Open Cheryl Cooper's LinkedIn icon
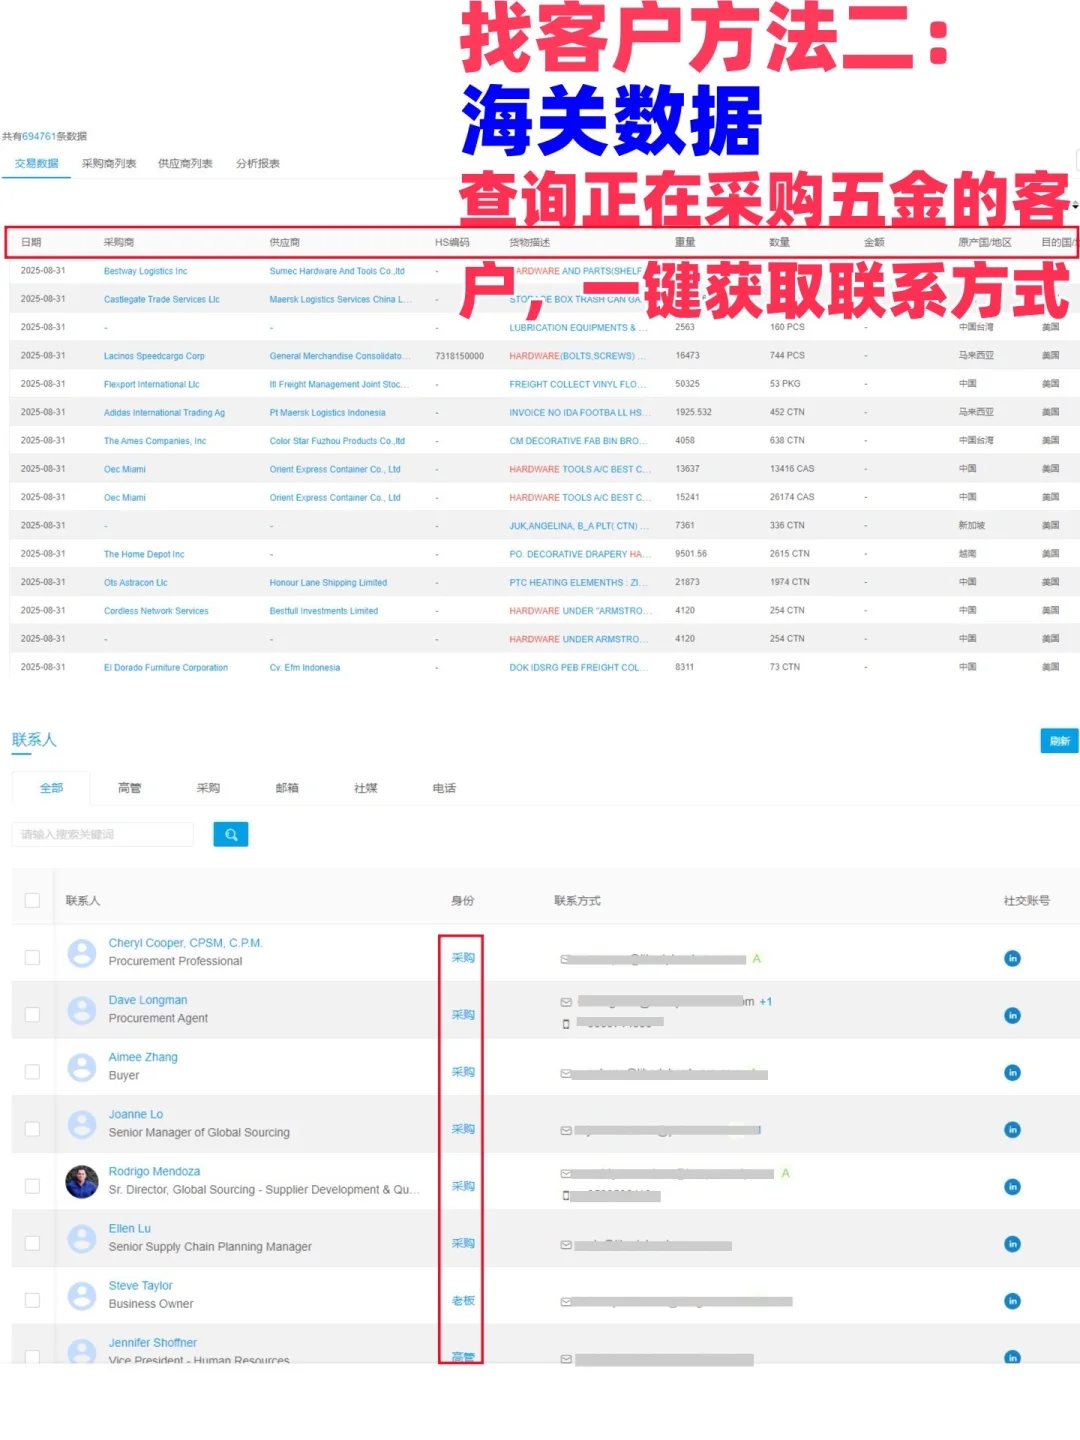The image size is (1080, 1440). [x=1012, y=958]
